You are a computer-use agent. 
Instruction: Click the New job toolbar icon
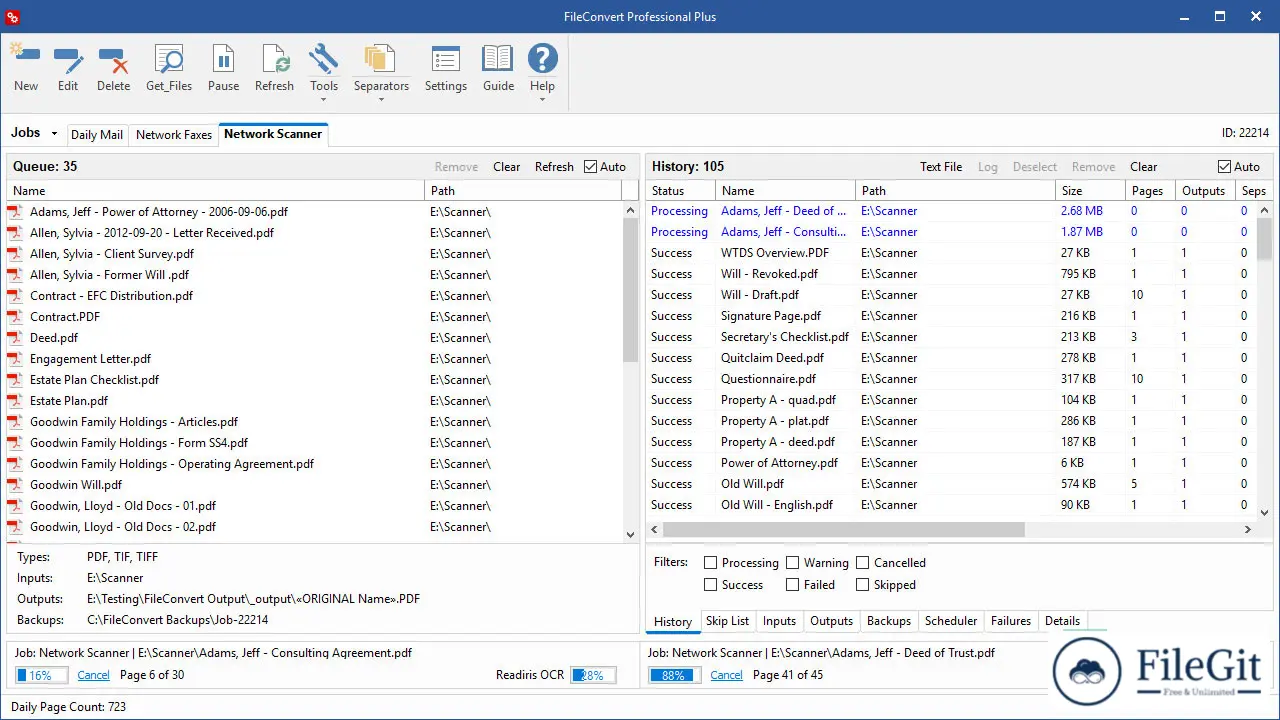(x=25, y=58)
